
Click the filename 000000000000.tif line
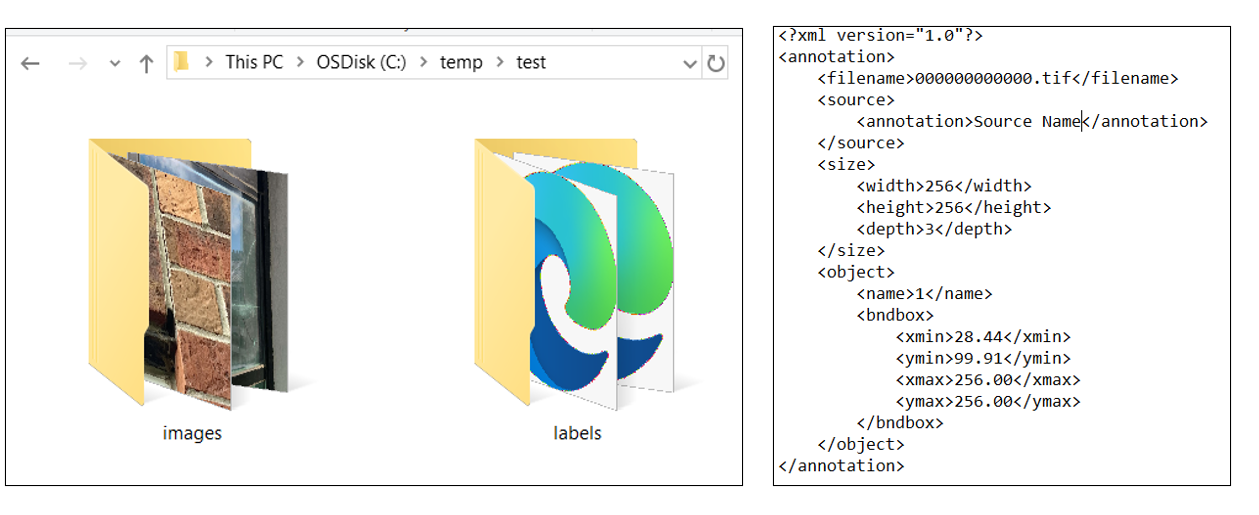coord(998,78)
